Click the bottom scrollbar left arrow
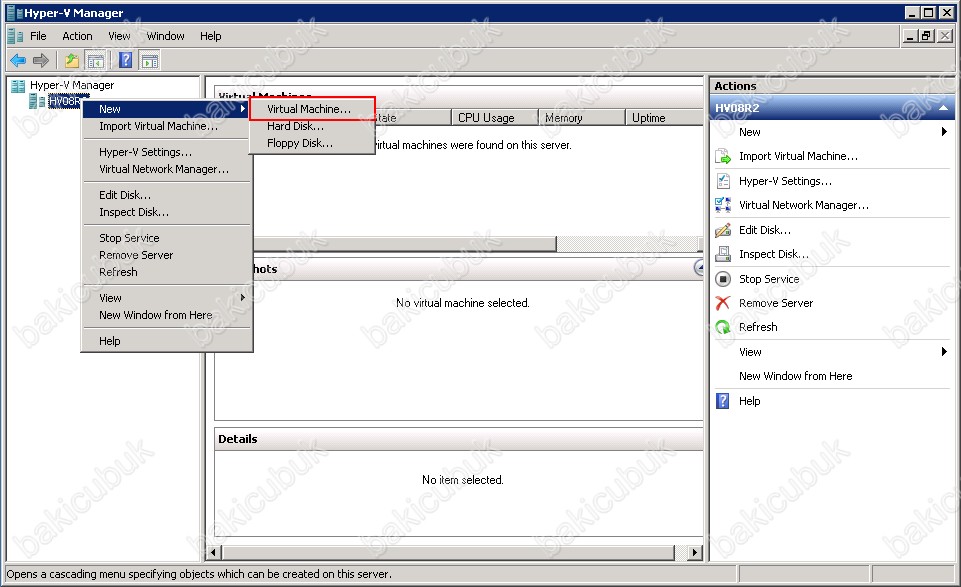961x587 pixels. [213, 553]
